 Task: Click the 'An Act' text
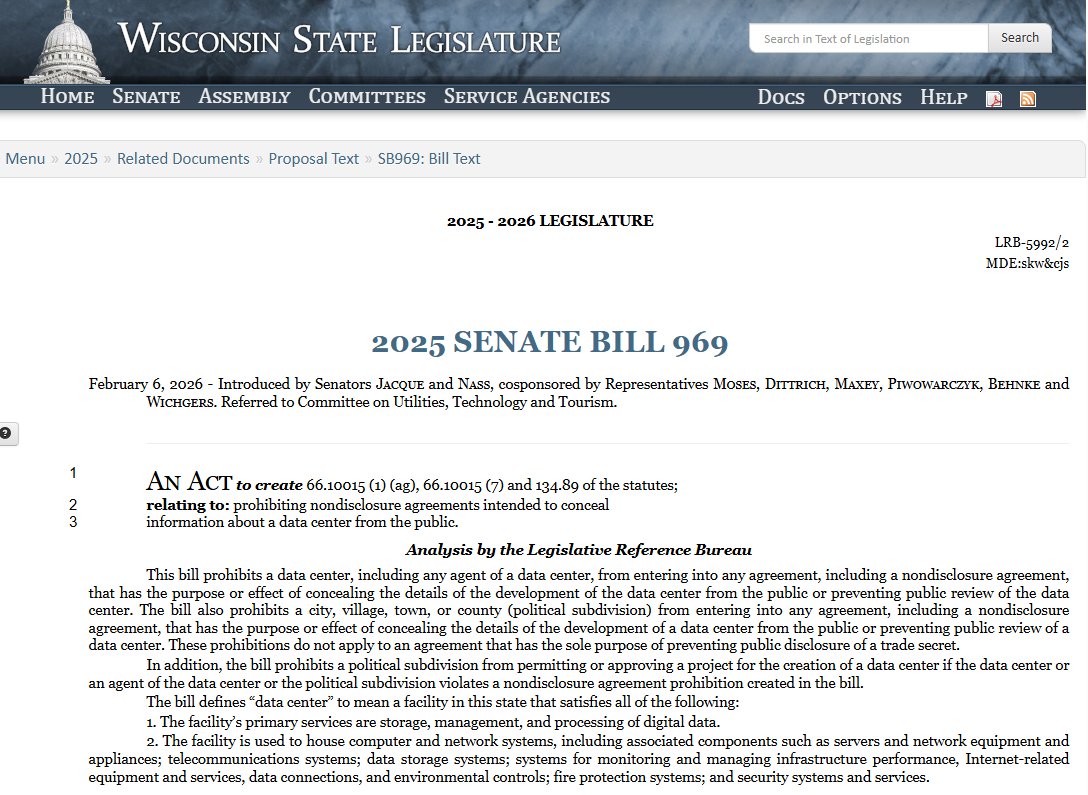click(x=189, y=481)
